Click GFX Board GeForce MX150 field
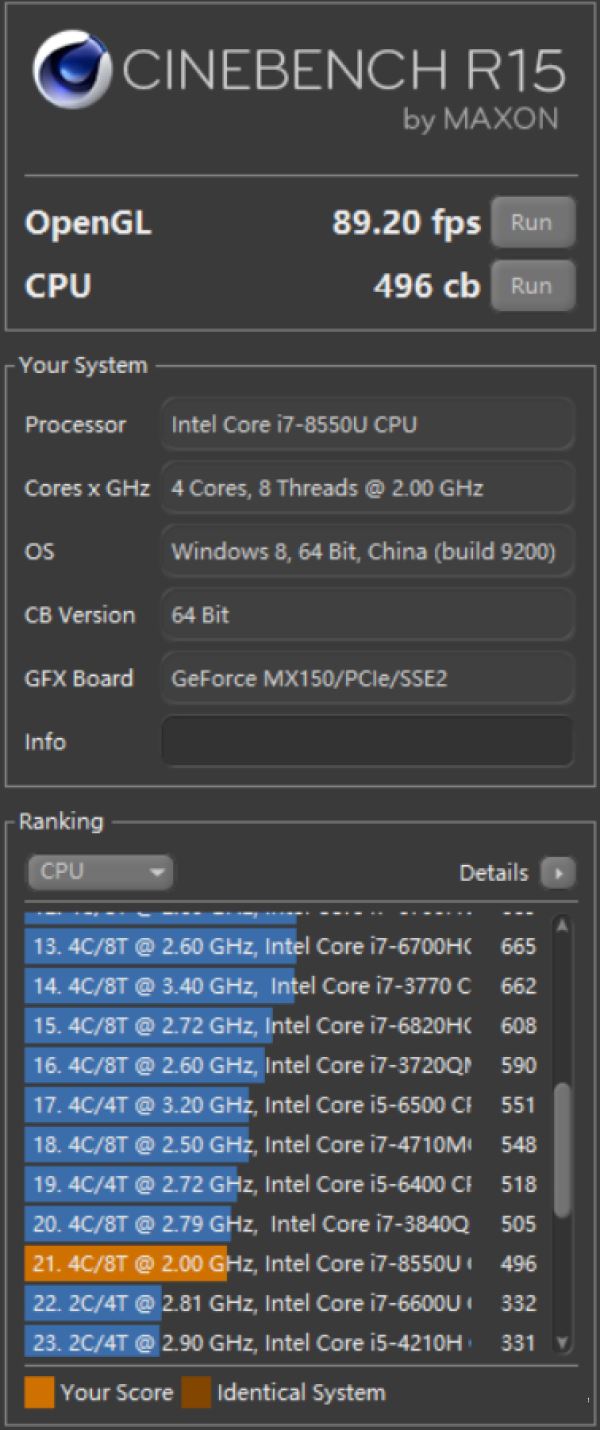This screenshot has width=600, height=1430. pos(368,678)
